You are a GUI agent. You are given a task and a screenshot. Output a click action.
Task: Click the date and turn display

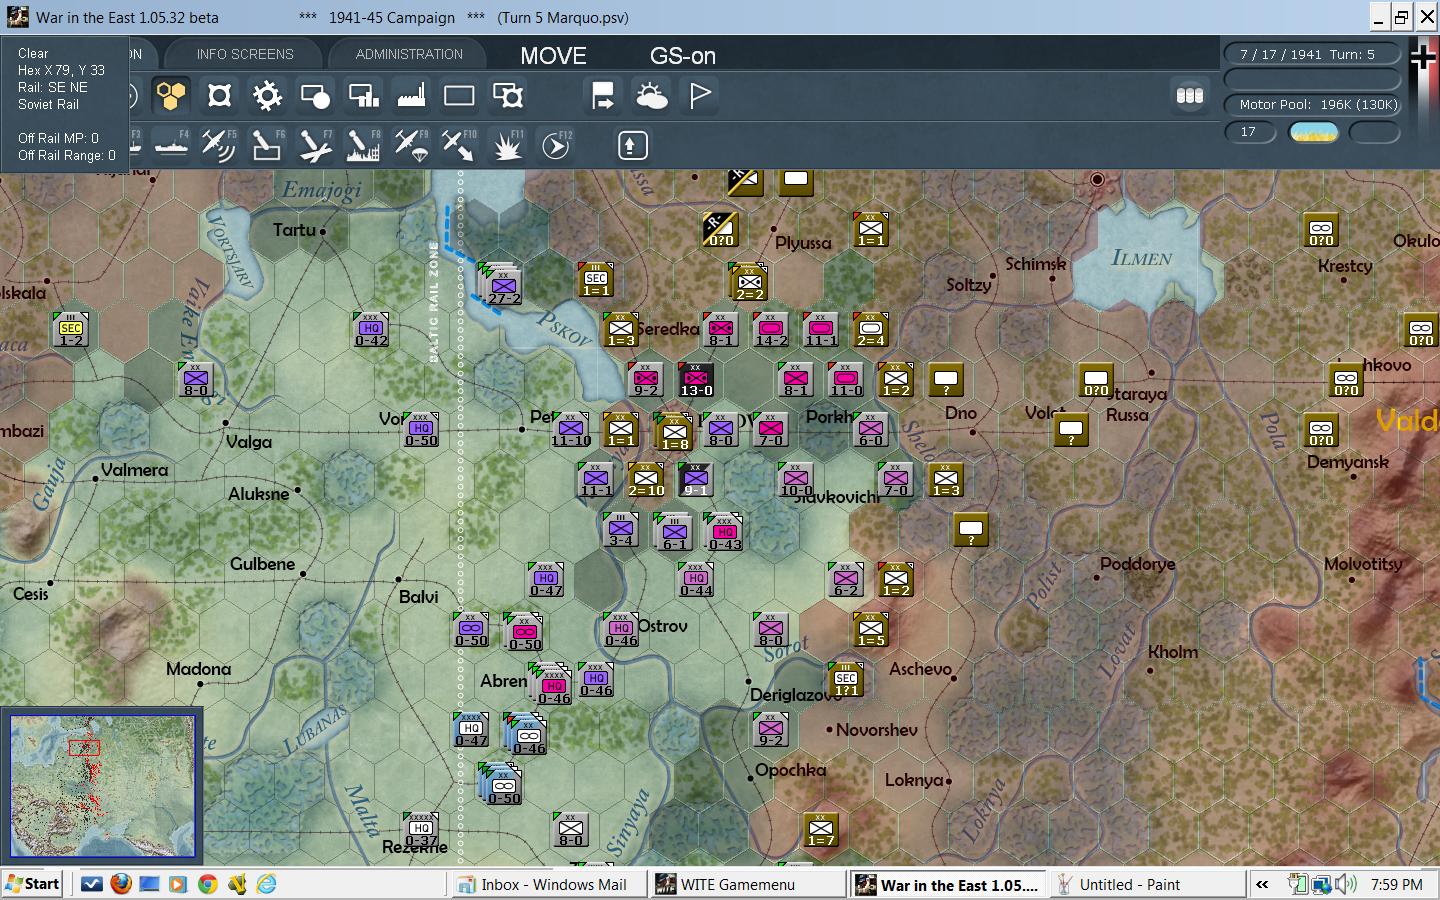[x=1313, y=54]
